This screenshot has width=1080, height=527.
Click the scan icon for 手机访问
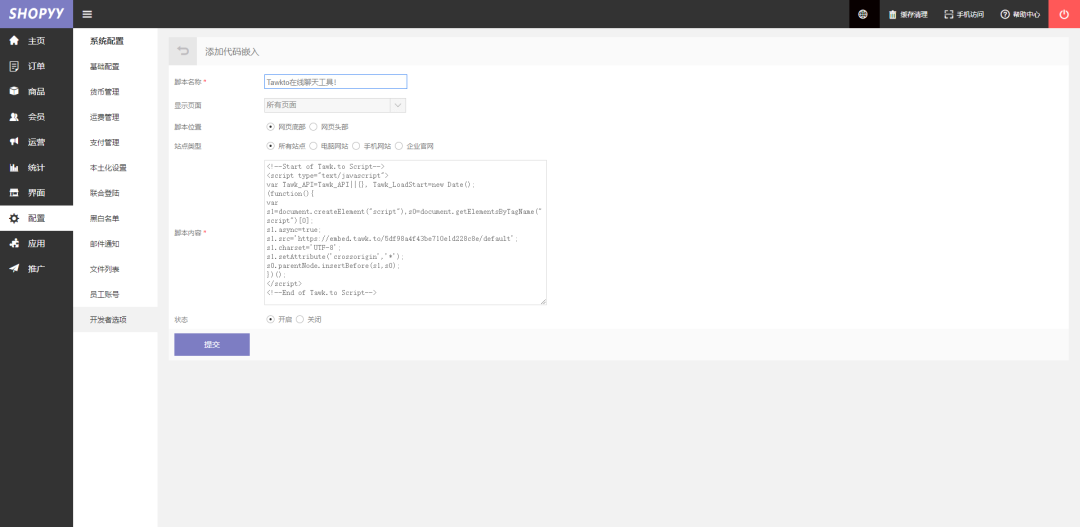point(948,14)
